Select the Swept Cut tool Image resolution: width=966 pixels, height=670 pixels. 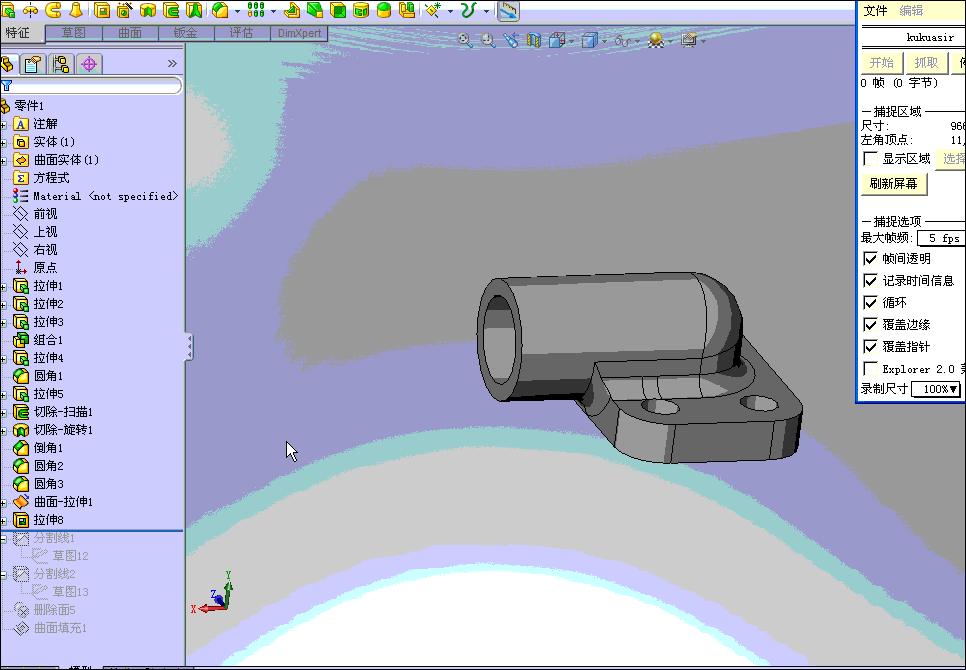171,10
